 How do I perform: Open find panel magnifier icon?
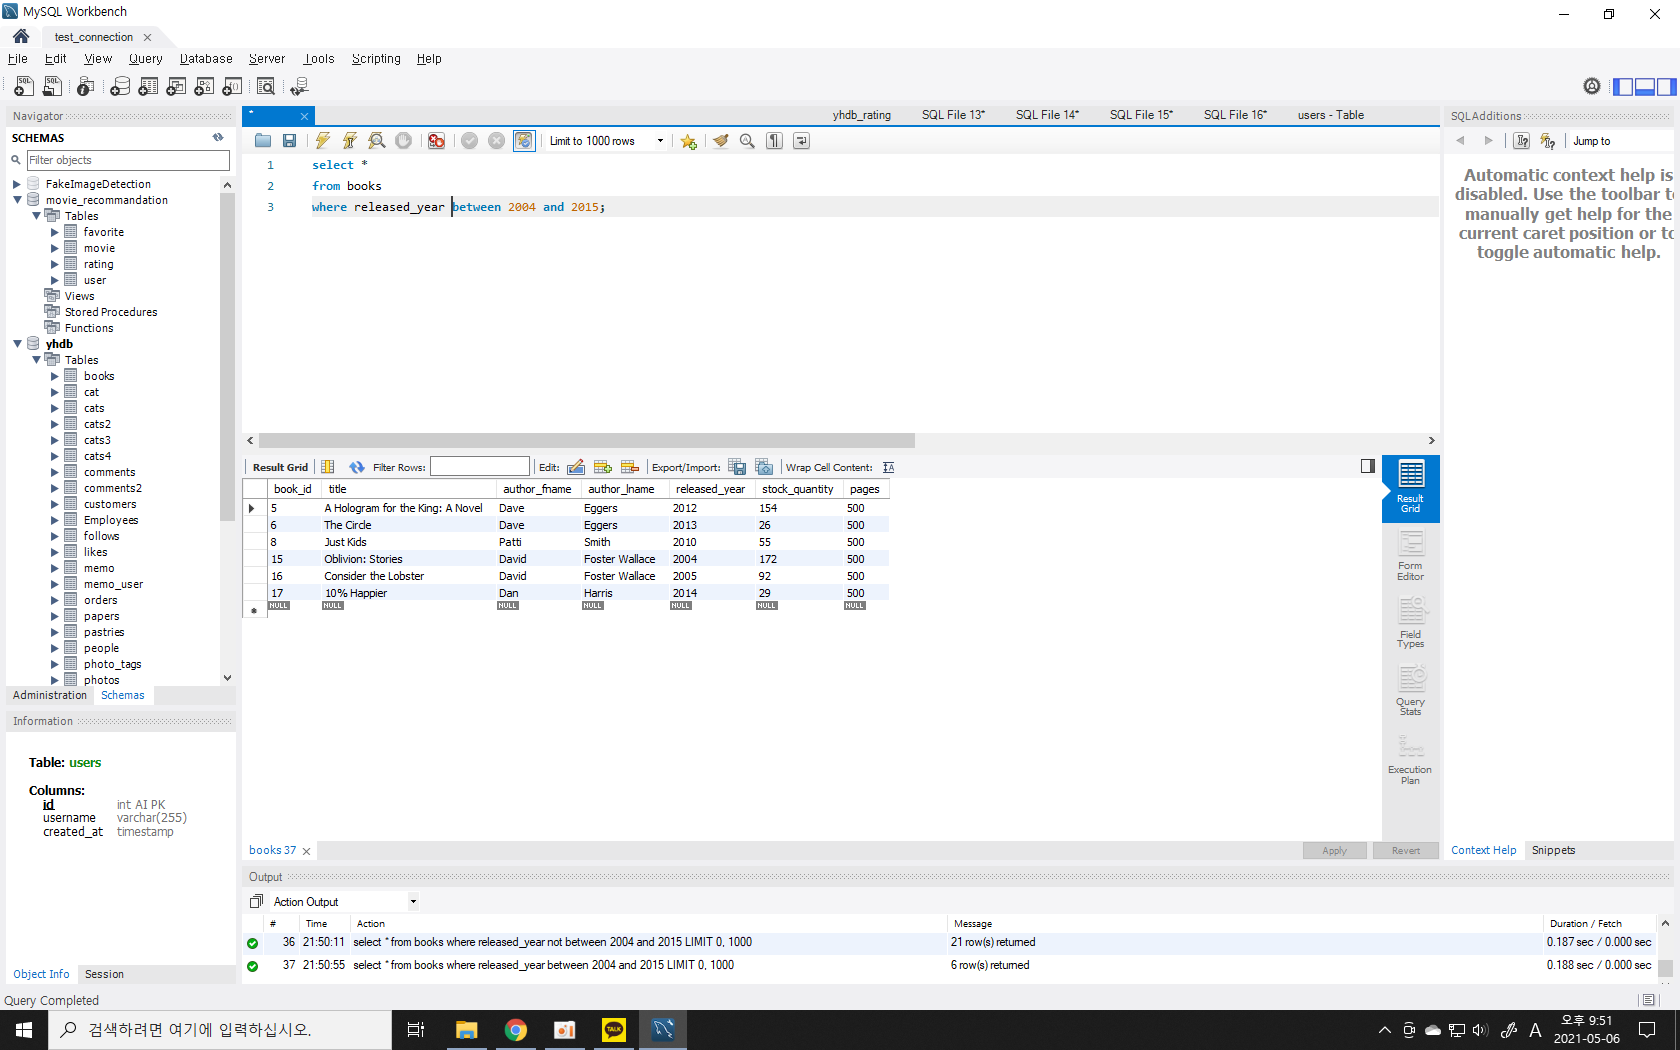coord(747,141)
